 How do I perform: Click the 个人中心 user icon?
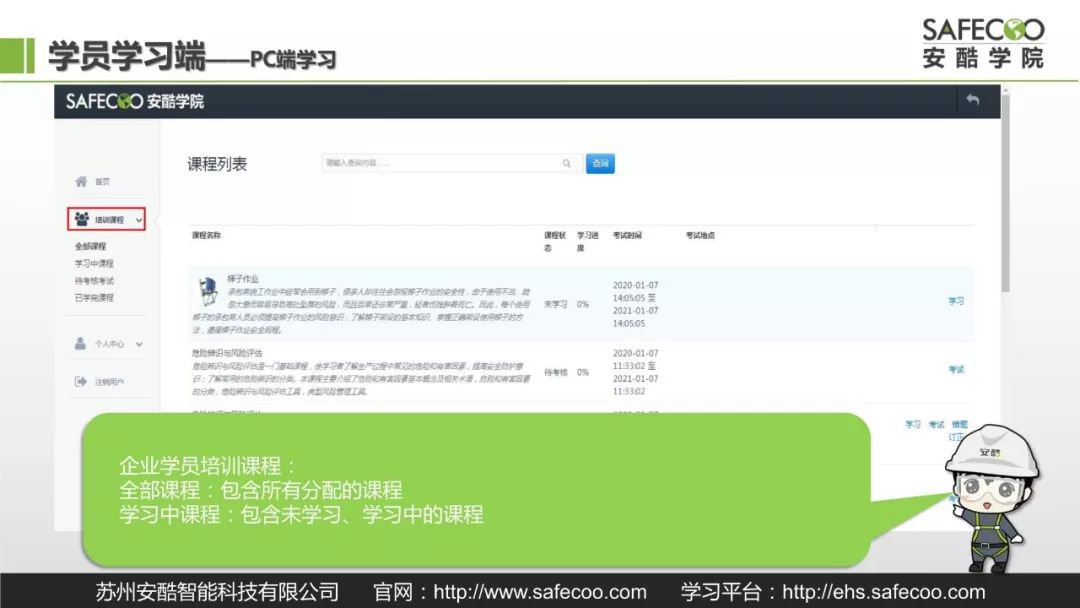[81, 343]
